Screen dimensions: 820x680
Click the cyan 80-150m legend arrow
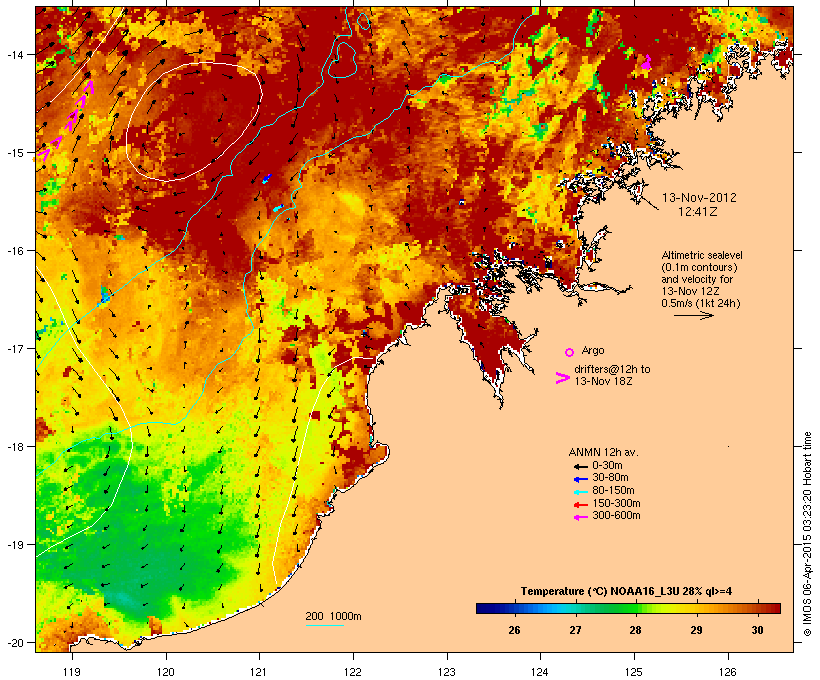[580, 492]
